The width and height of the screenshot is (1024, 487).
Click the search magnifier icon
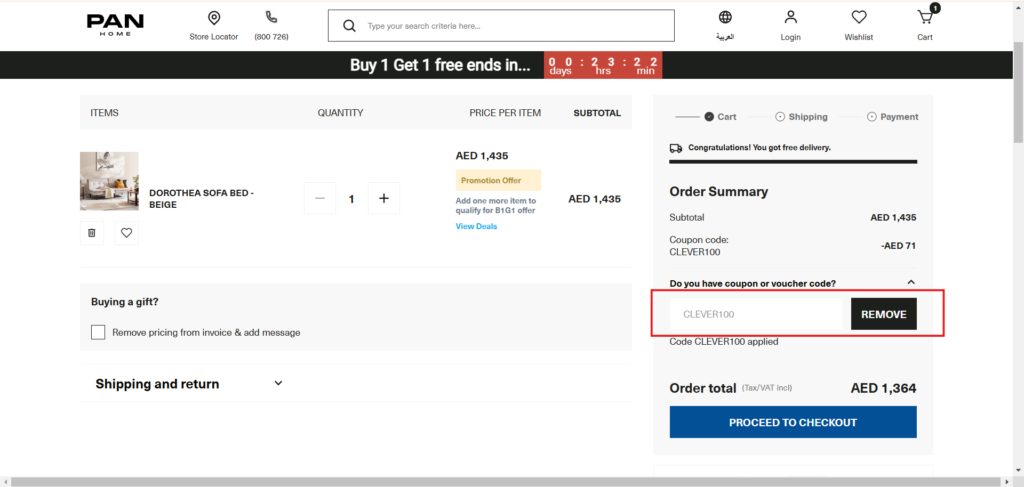coord(349,26)
